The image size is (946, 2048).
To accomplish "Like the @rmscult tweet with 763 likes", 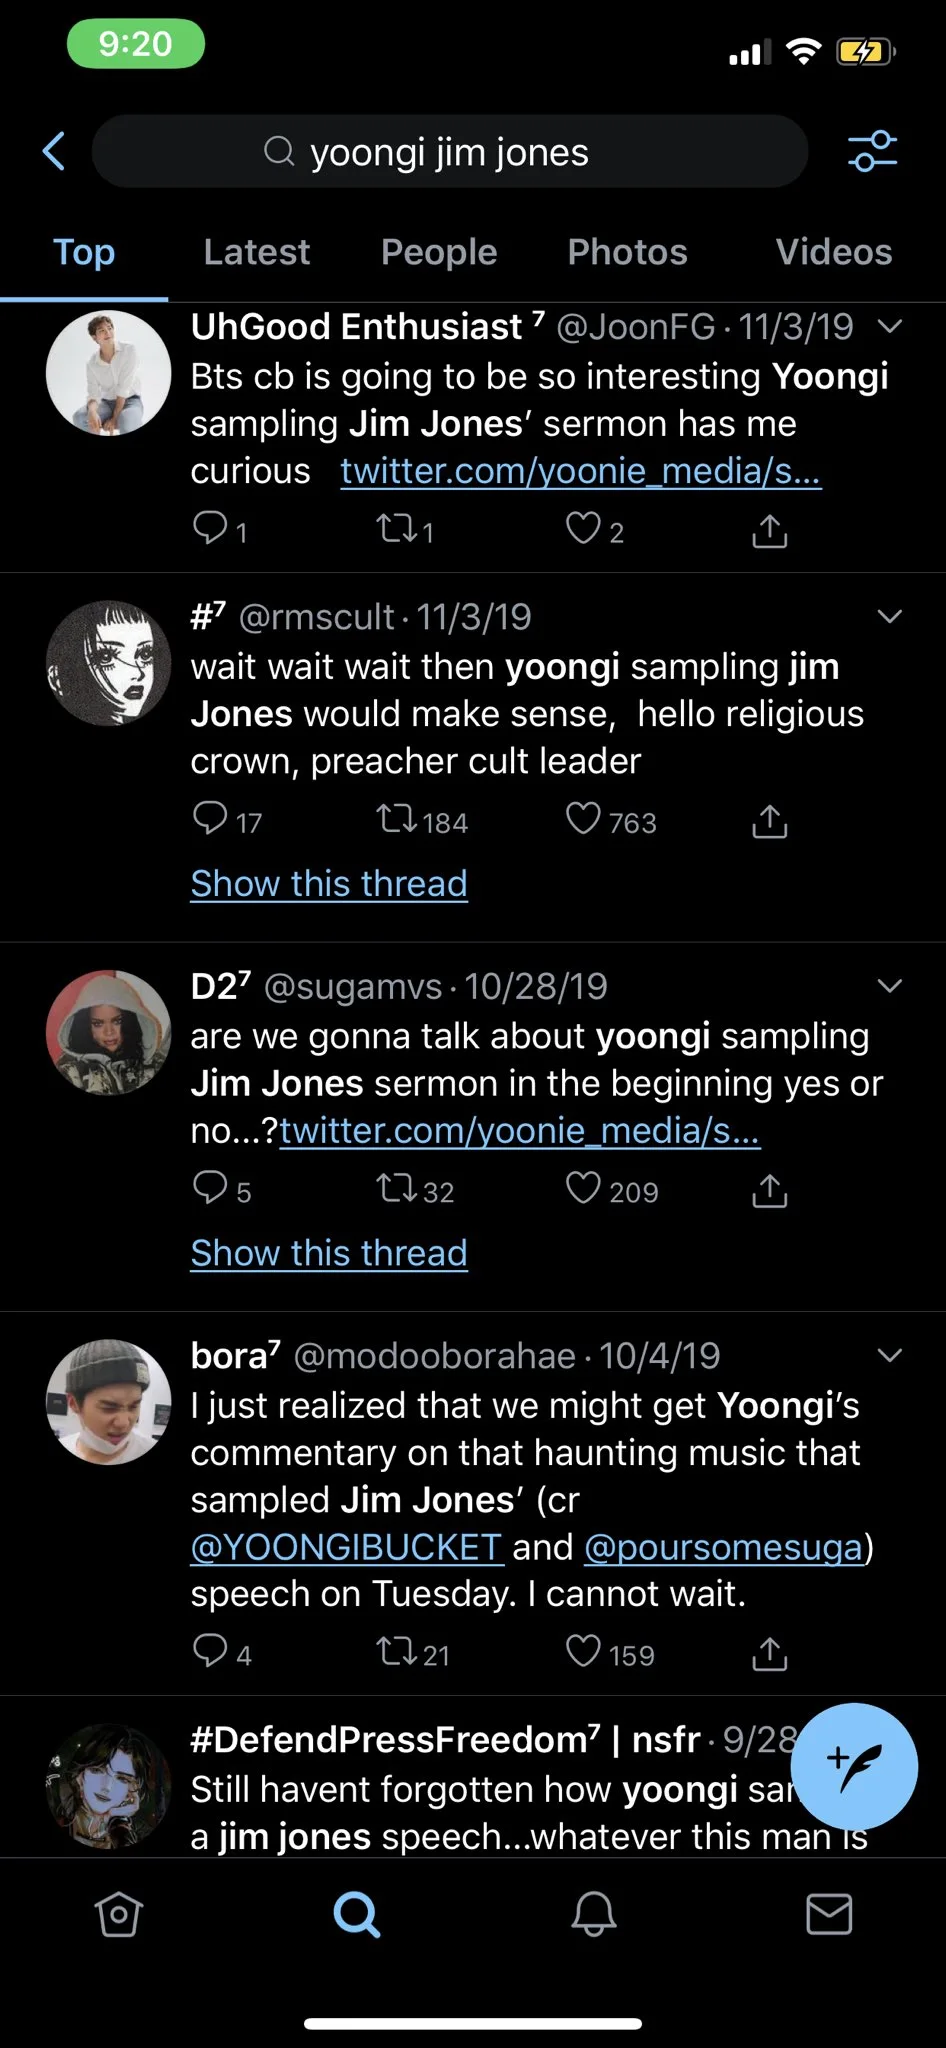I will [x=583, y=820].
